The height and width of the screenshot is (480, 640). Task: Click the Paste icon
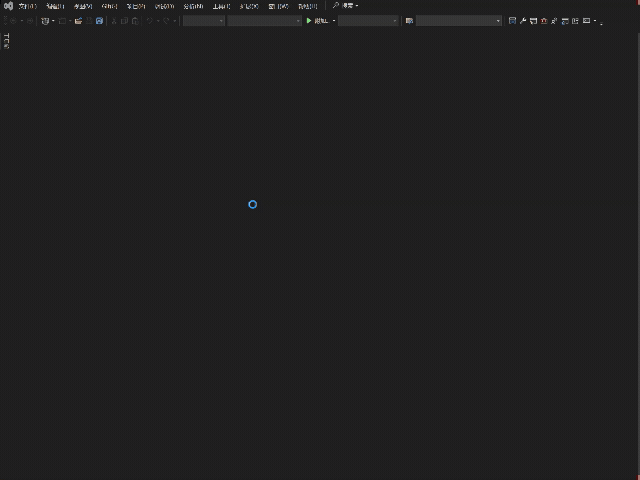(x=135, y=21)
